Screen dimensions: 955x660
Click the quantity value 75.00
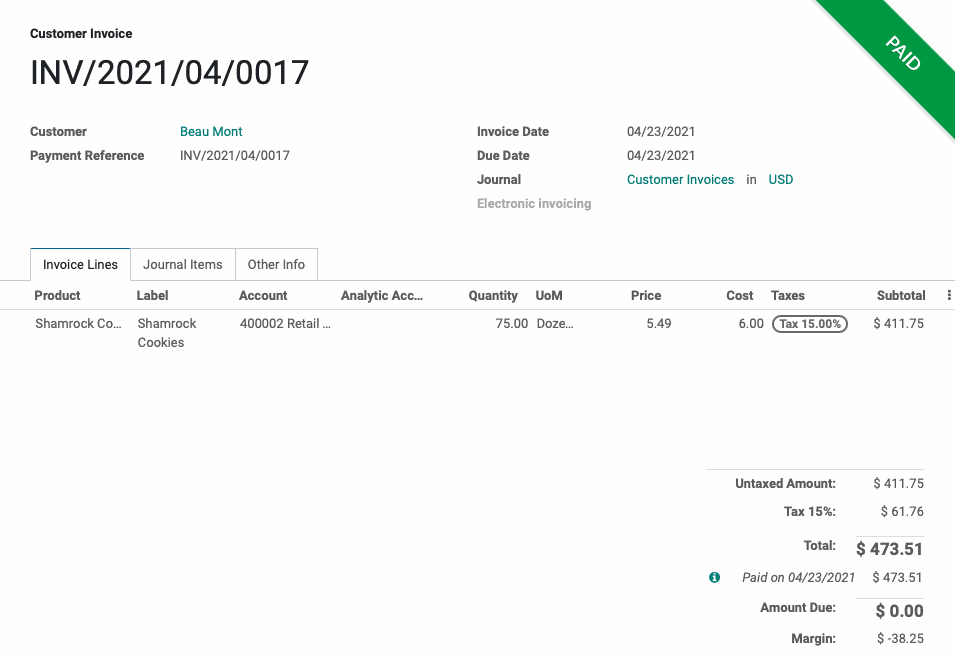point(512,323)
